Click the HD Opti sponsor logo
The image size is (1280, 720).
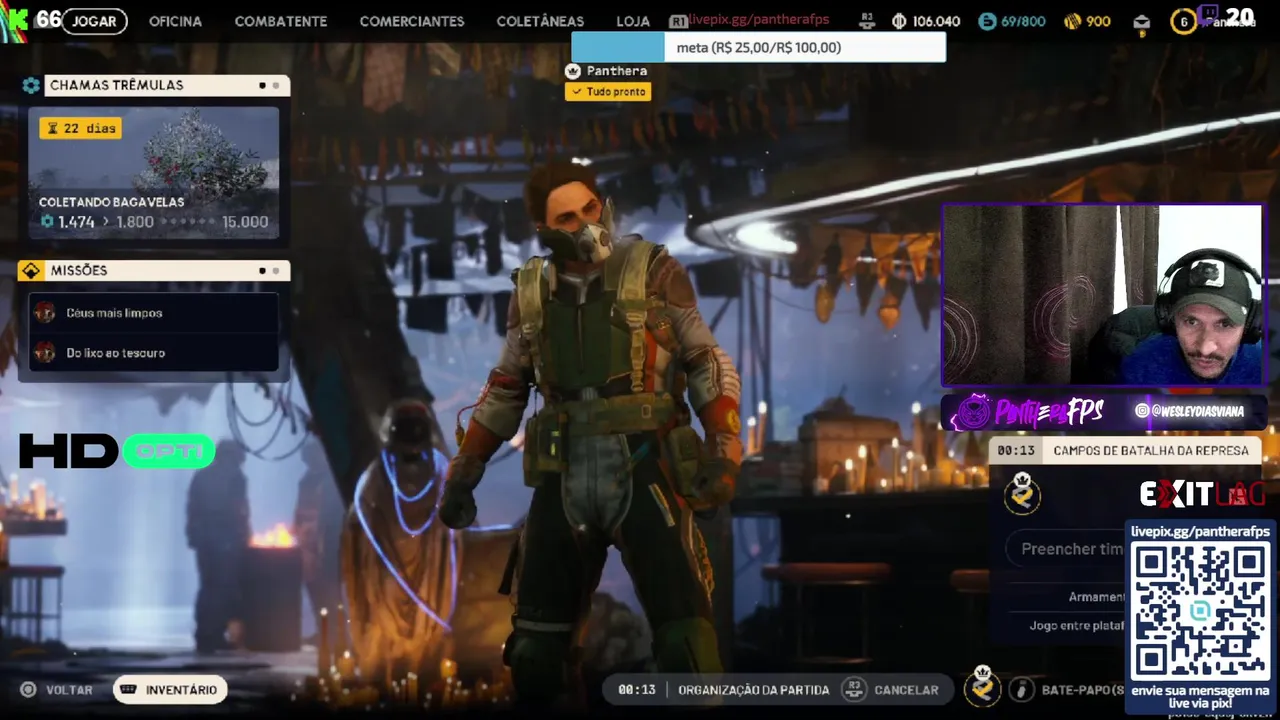[x=117, y=452]
